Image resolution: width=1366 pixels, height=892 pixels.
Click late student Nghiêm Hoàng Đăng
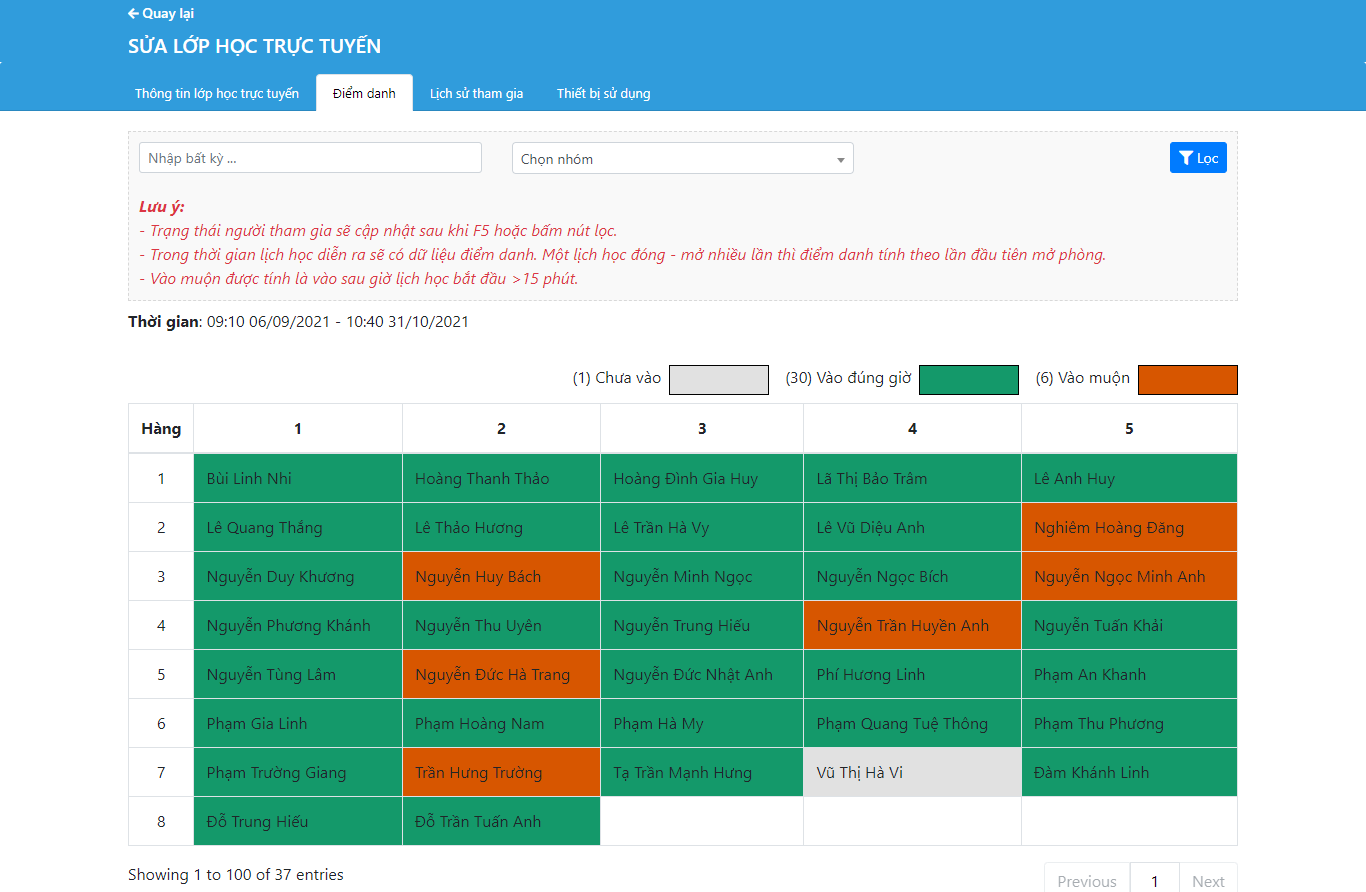click(x=1129, y=528)
